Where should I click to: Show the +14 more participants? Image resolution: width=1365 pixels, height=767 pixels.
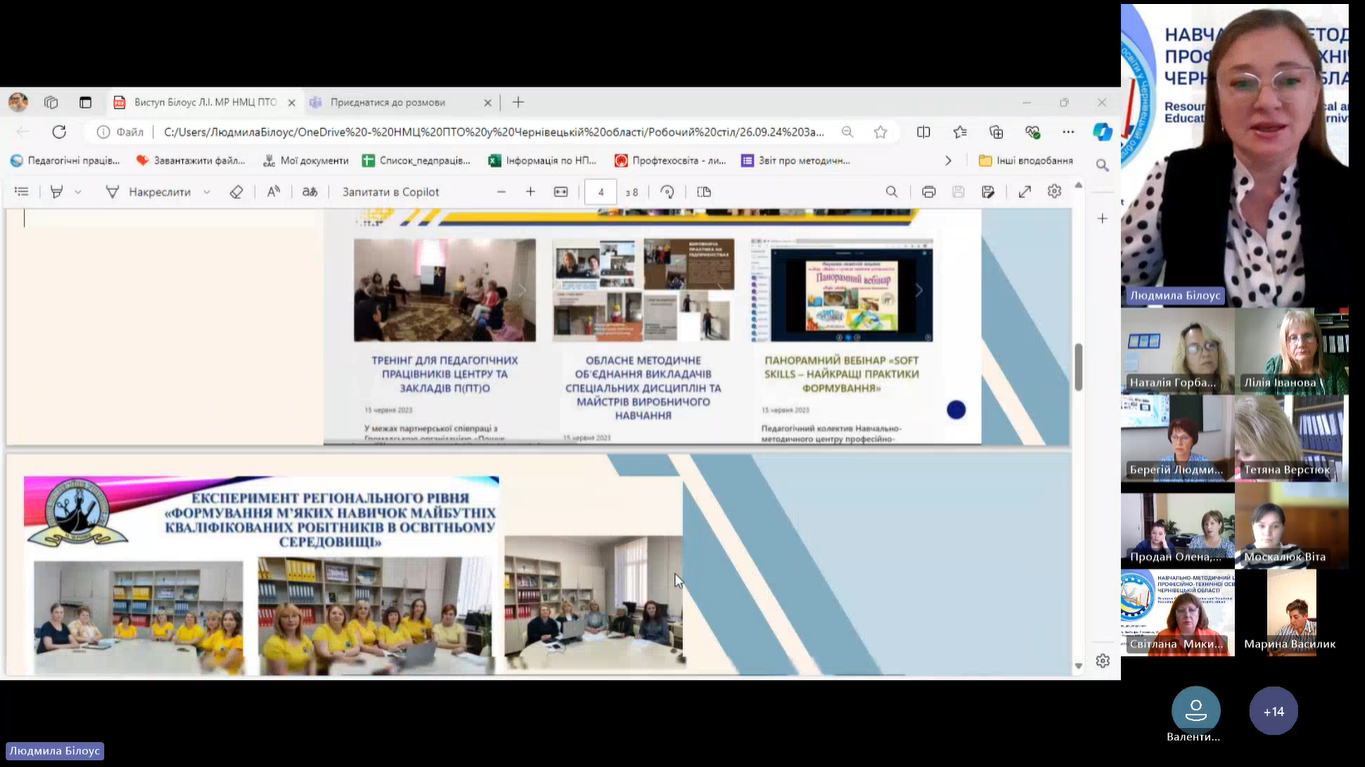click(x=1273, y=712)
